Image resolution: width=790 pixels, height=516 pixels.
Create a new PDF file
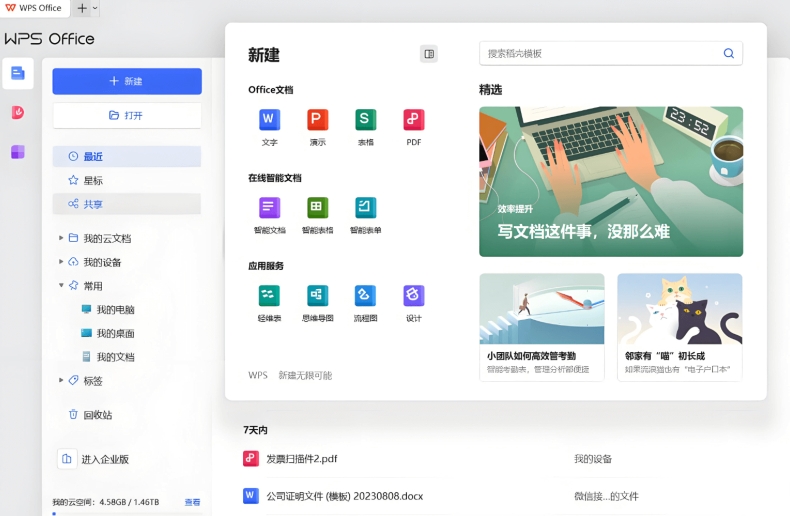pos(414,120)
